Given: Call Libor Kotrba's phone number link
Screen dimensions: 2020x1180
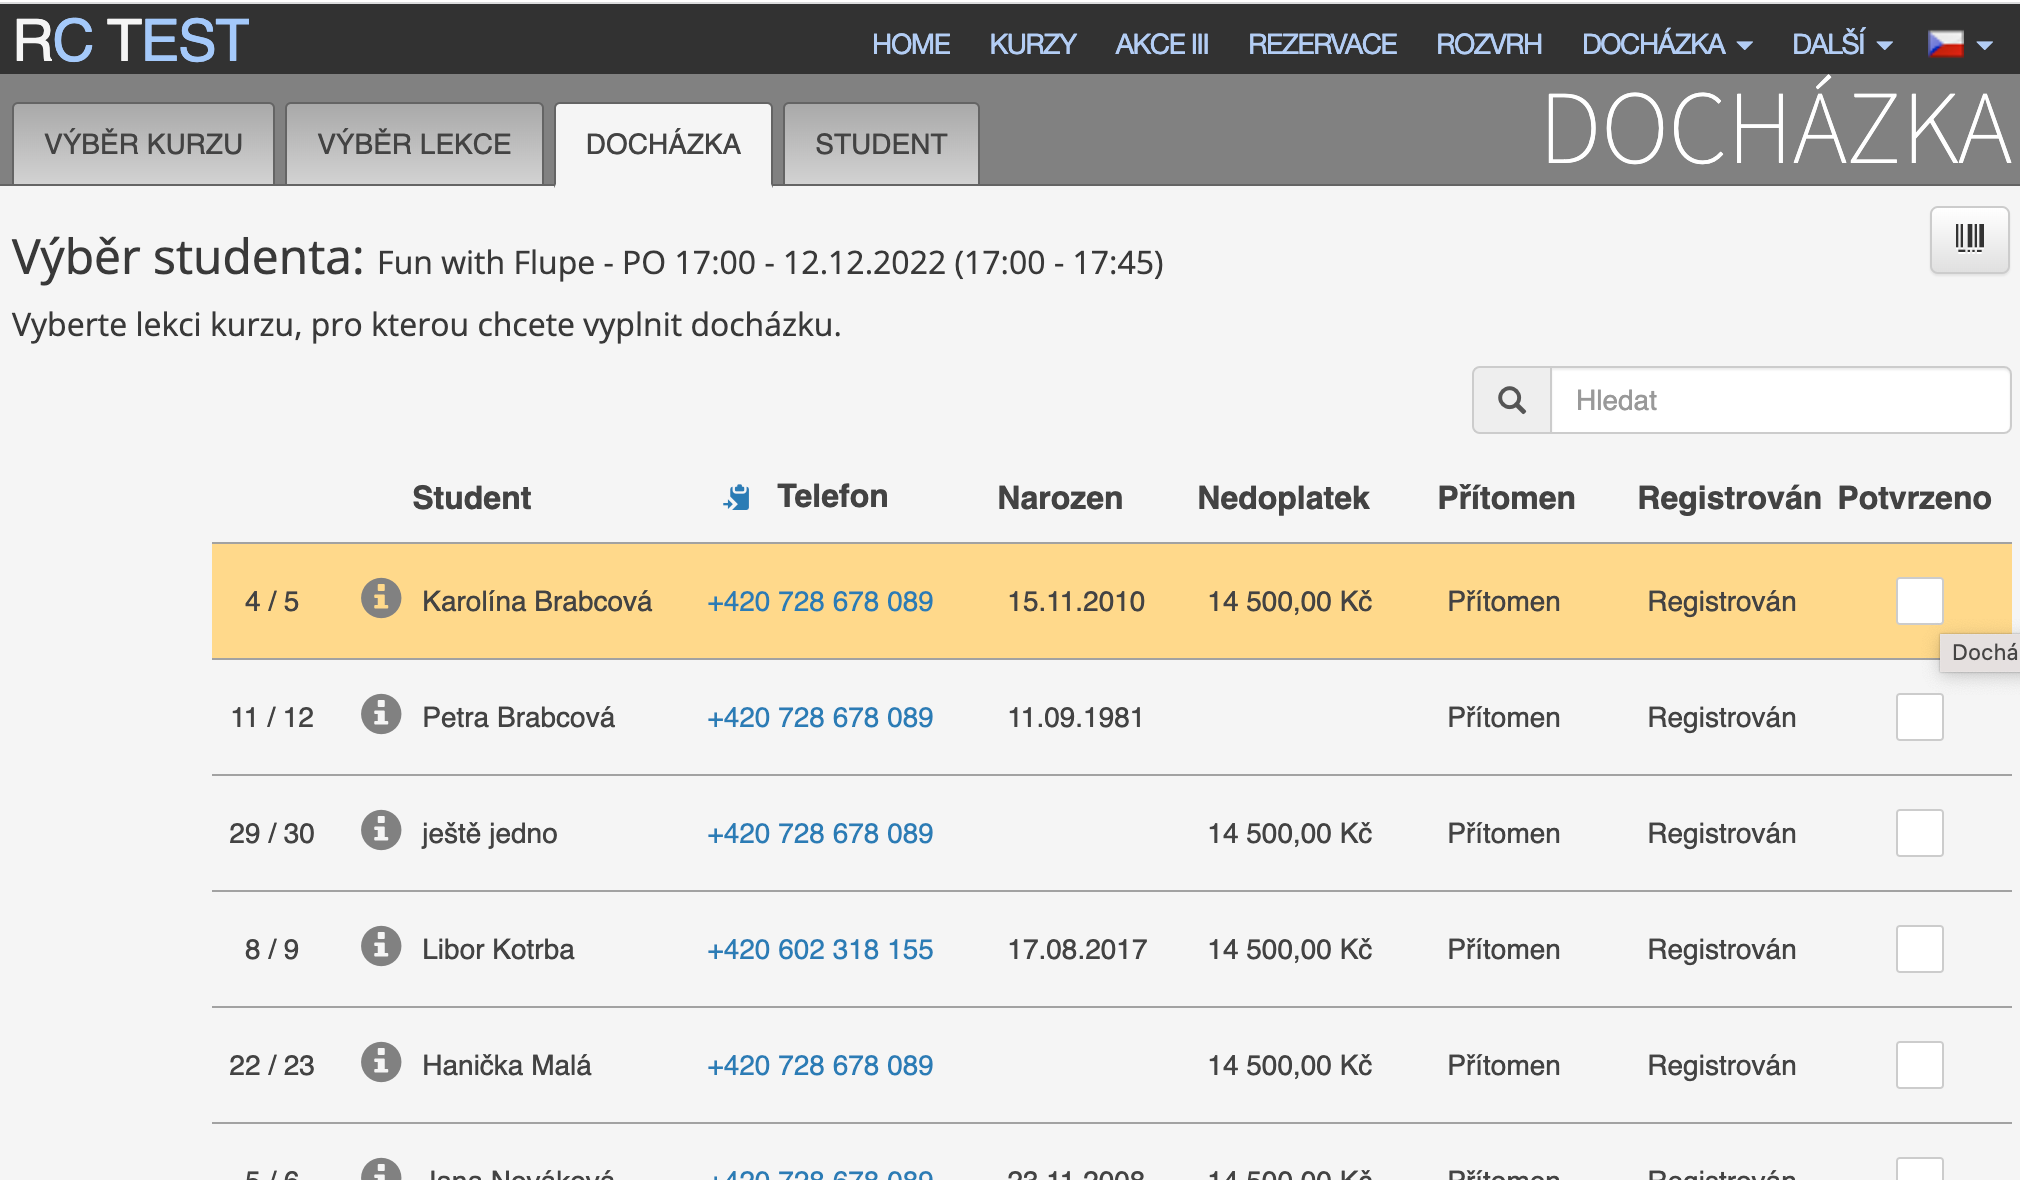Looking at the screenshot, I should pos(820,949).
